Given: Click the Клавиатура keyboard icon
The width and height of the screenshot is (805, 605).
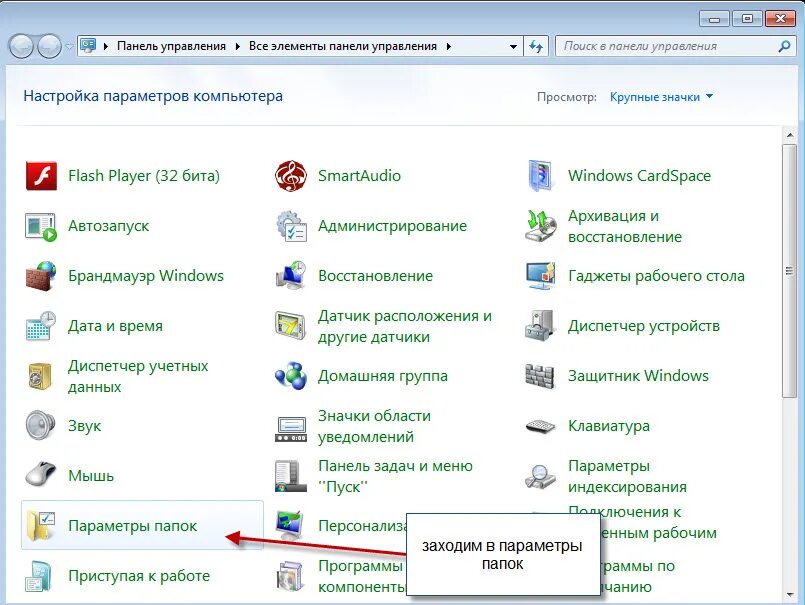Looking at the screenshot, I should 541,426.
